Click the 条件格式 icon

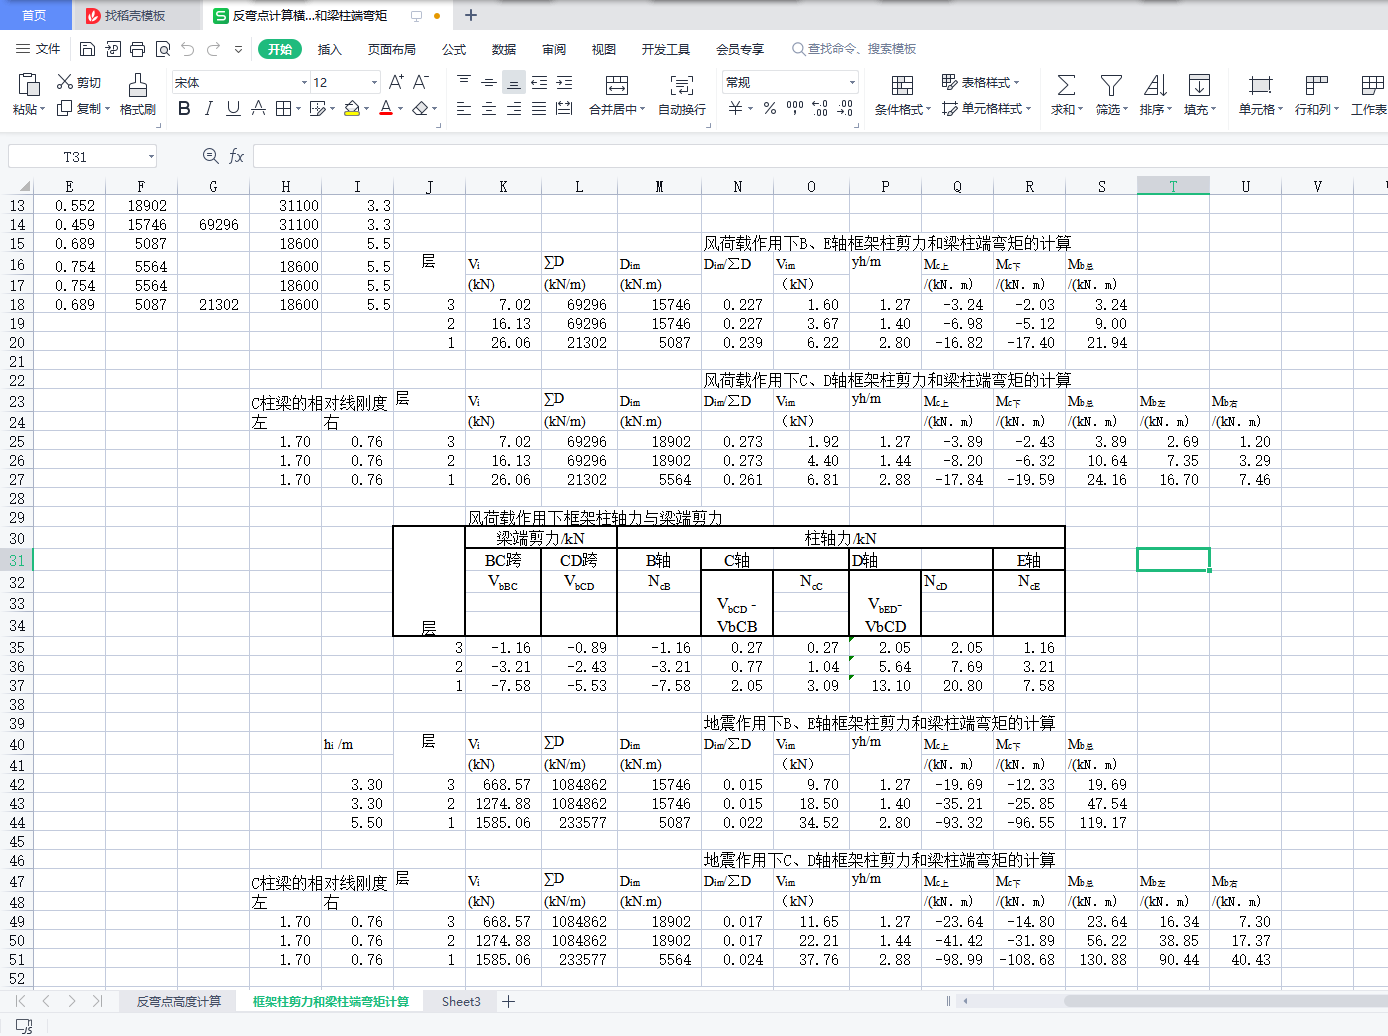(902, 85)
